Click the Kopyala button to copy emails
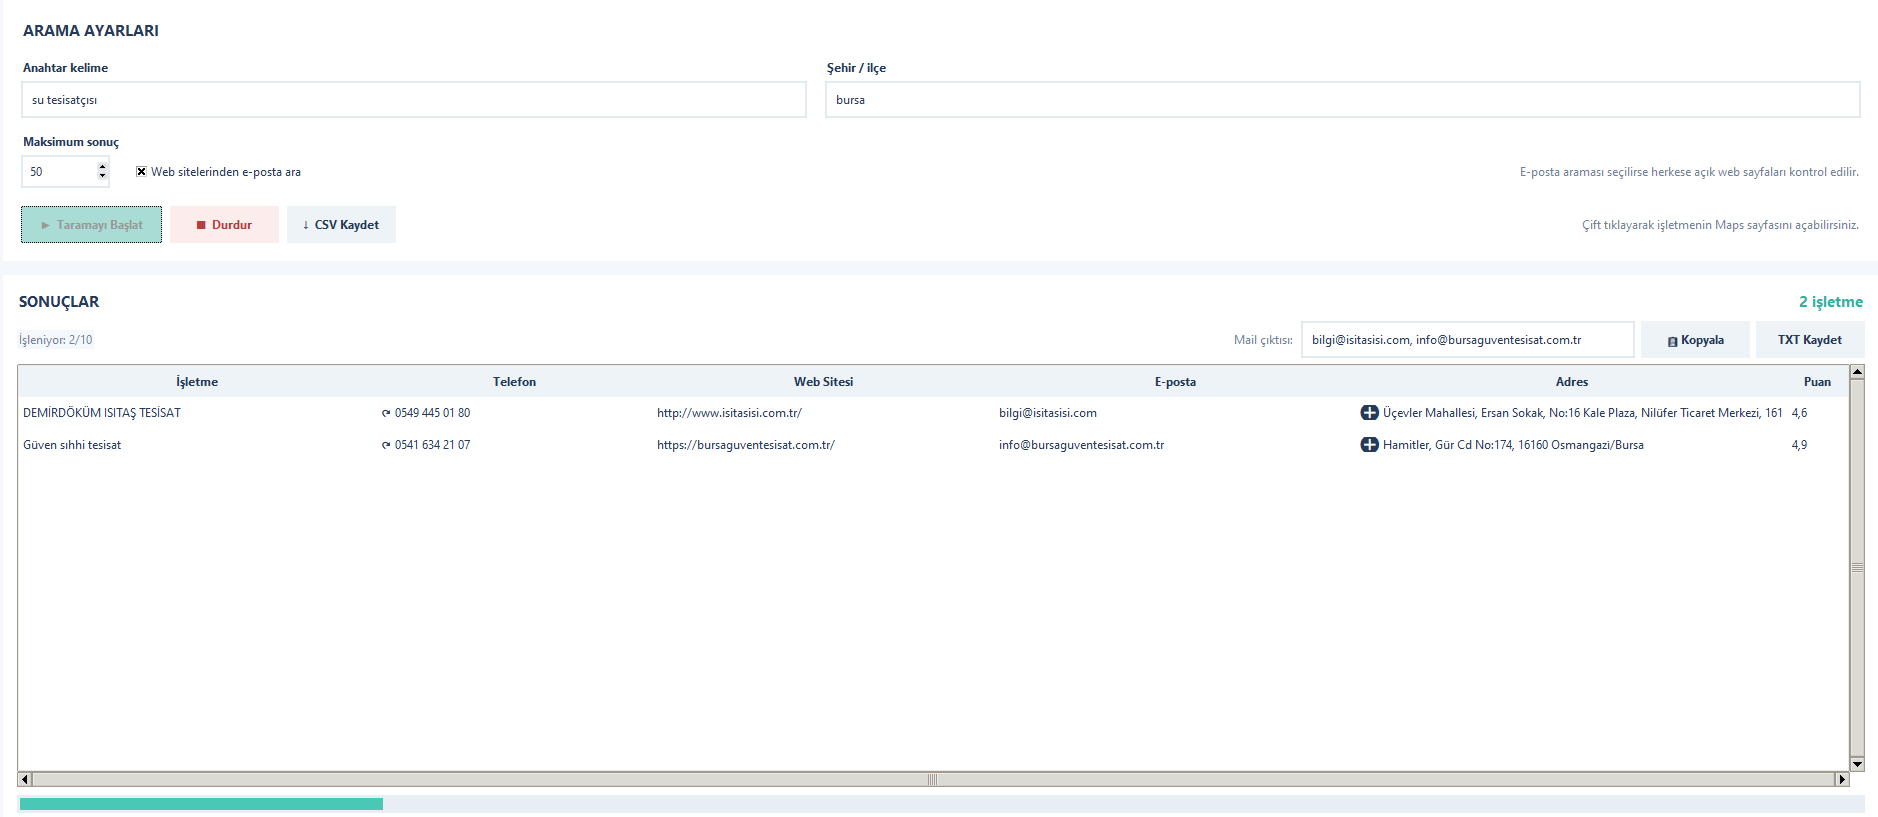This screenshot has width=1878, height=817. pos(1695,340)
